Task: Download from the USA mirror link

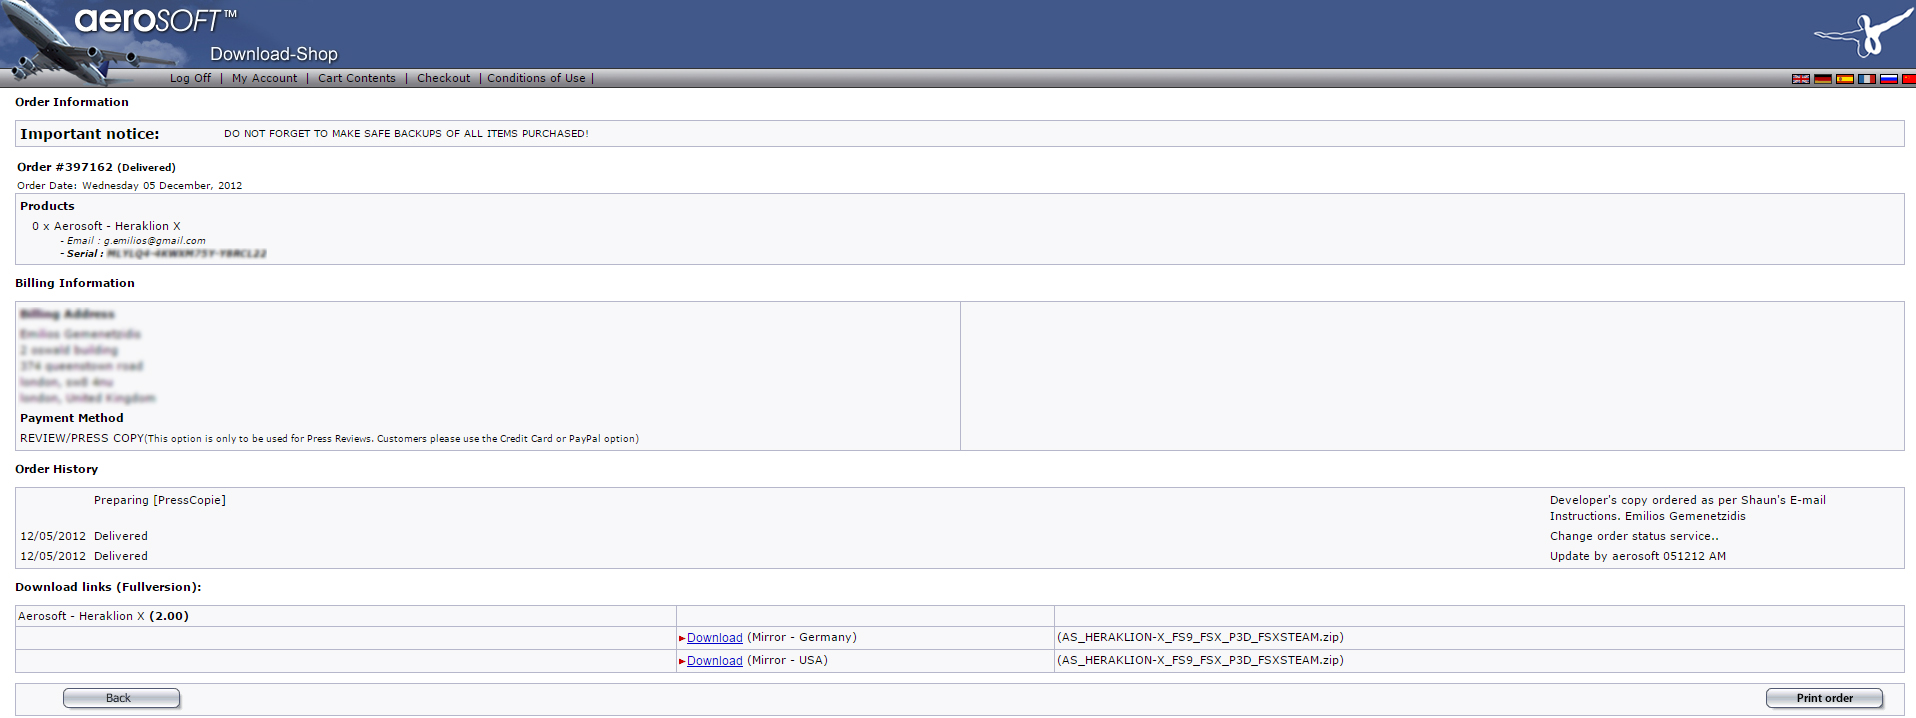Action: click(714, 661)
